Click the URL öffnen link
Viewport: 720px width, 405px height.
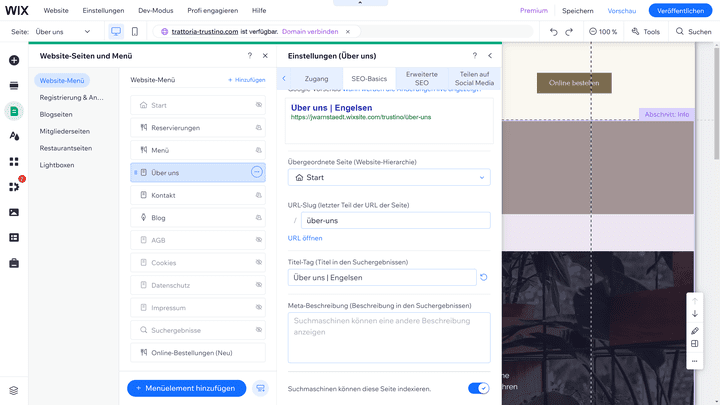coord(305,238)
